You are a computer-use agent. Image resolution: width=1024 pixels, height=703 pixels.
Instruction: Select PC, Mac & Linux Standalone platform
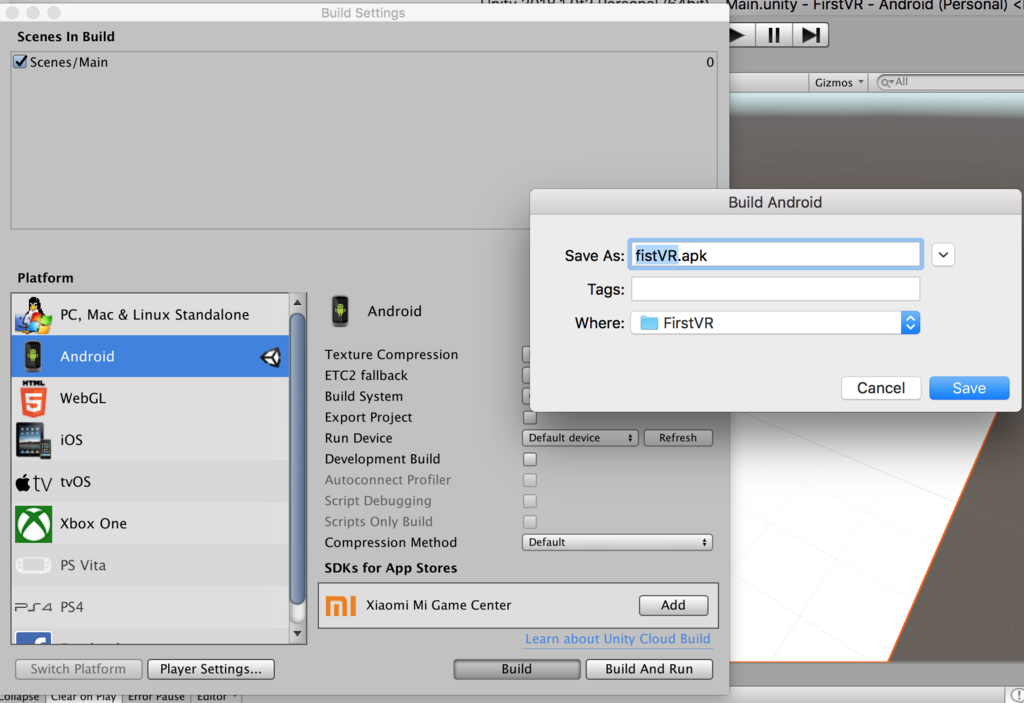pos(150,314)
